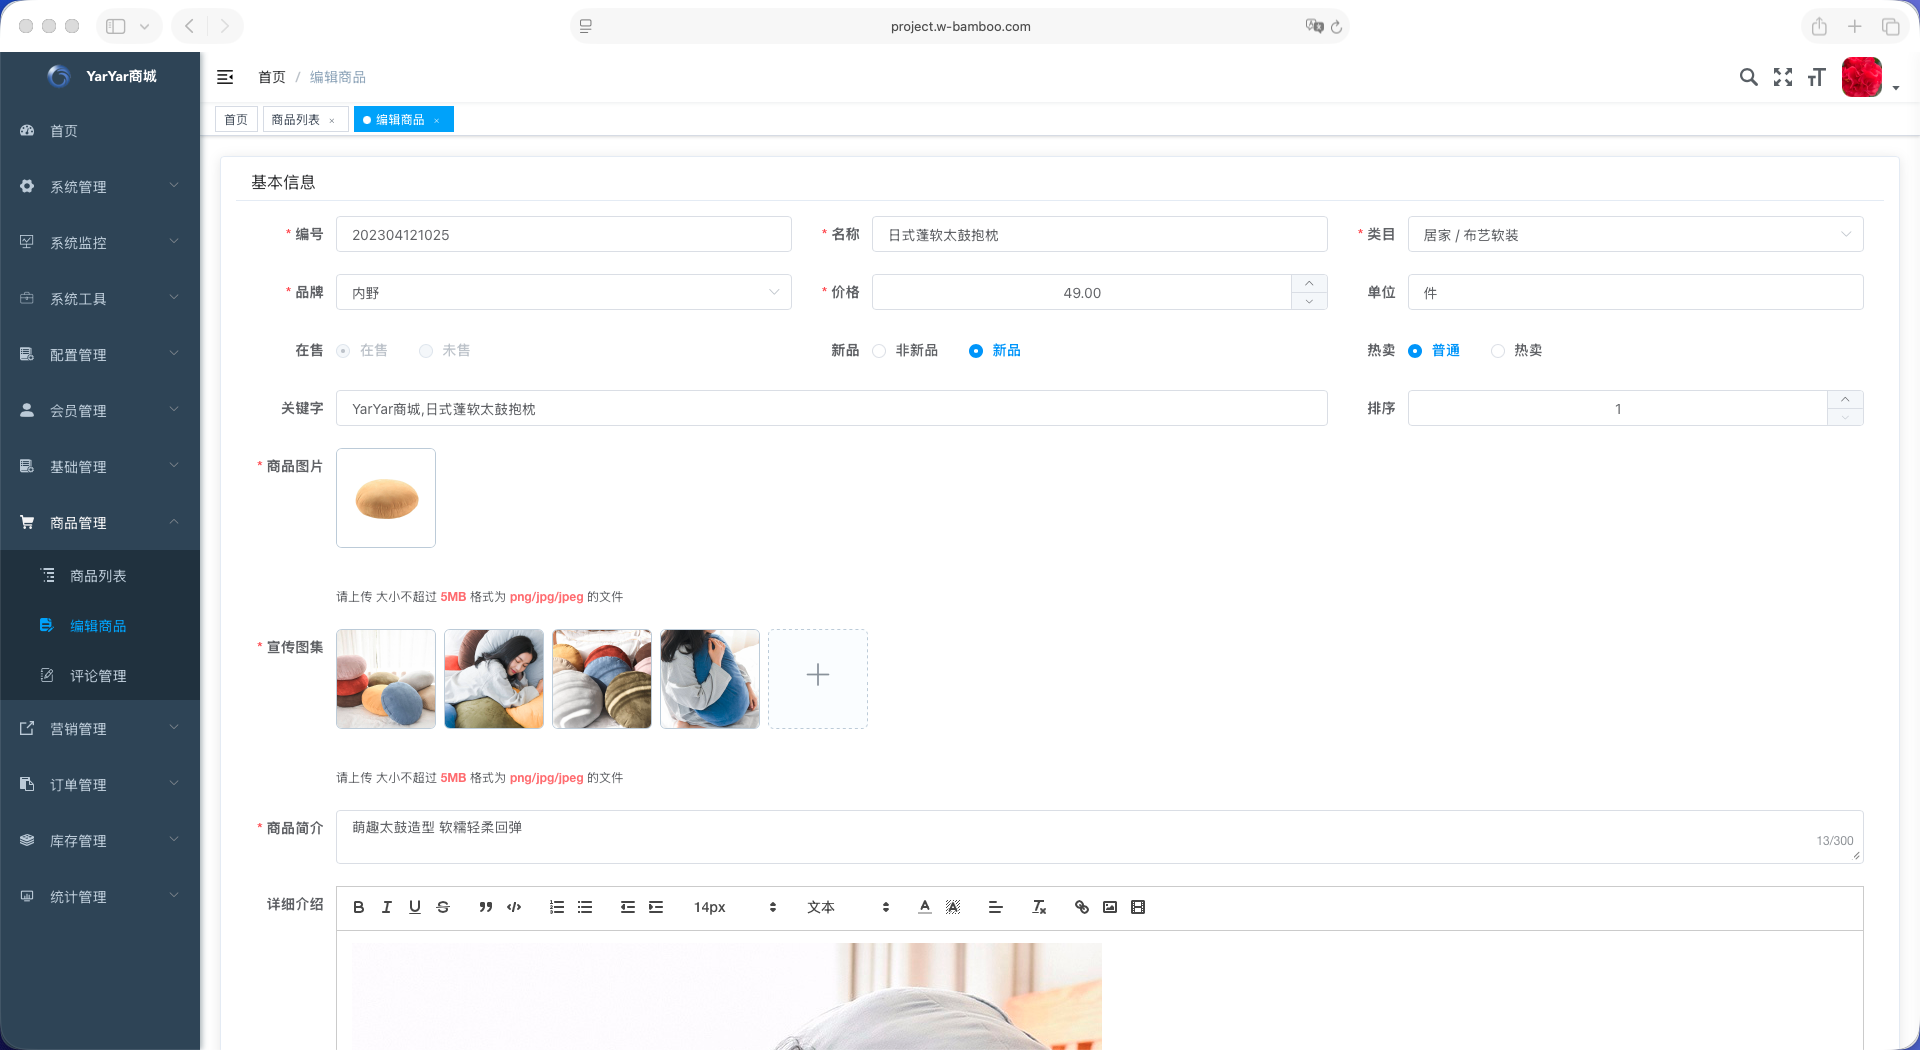Increase the 价格 value with up arrow
This screenshot has width=1920, height=1050.
(1309, 283)
